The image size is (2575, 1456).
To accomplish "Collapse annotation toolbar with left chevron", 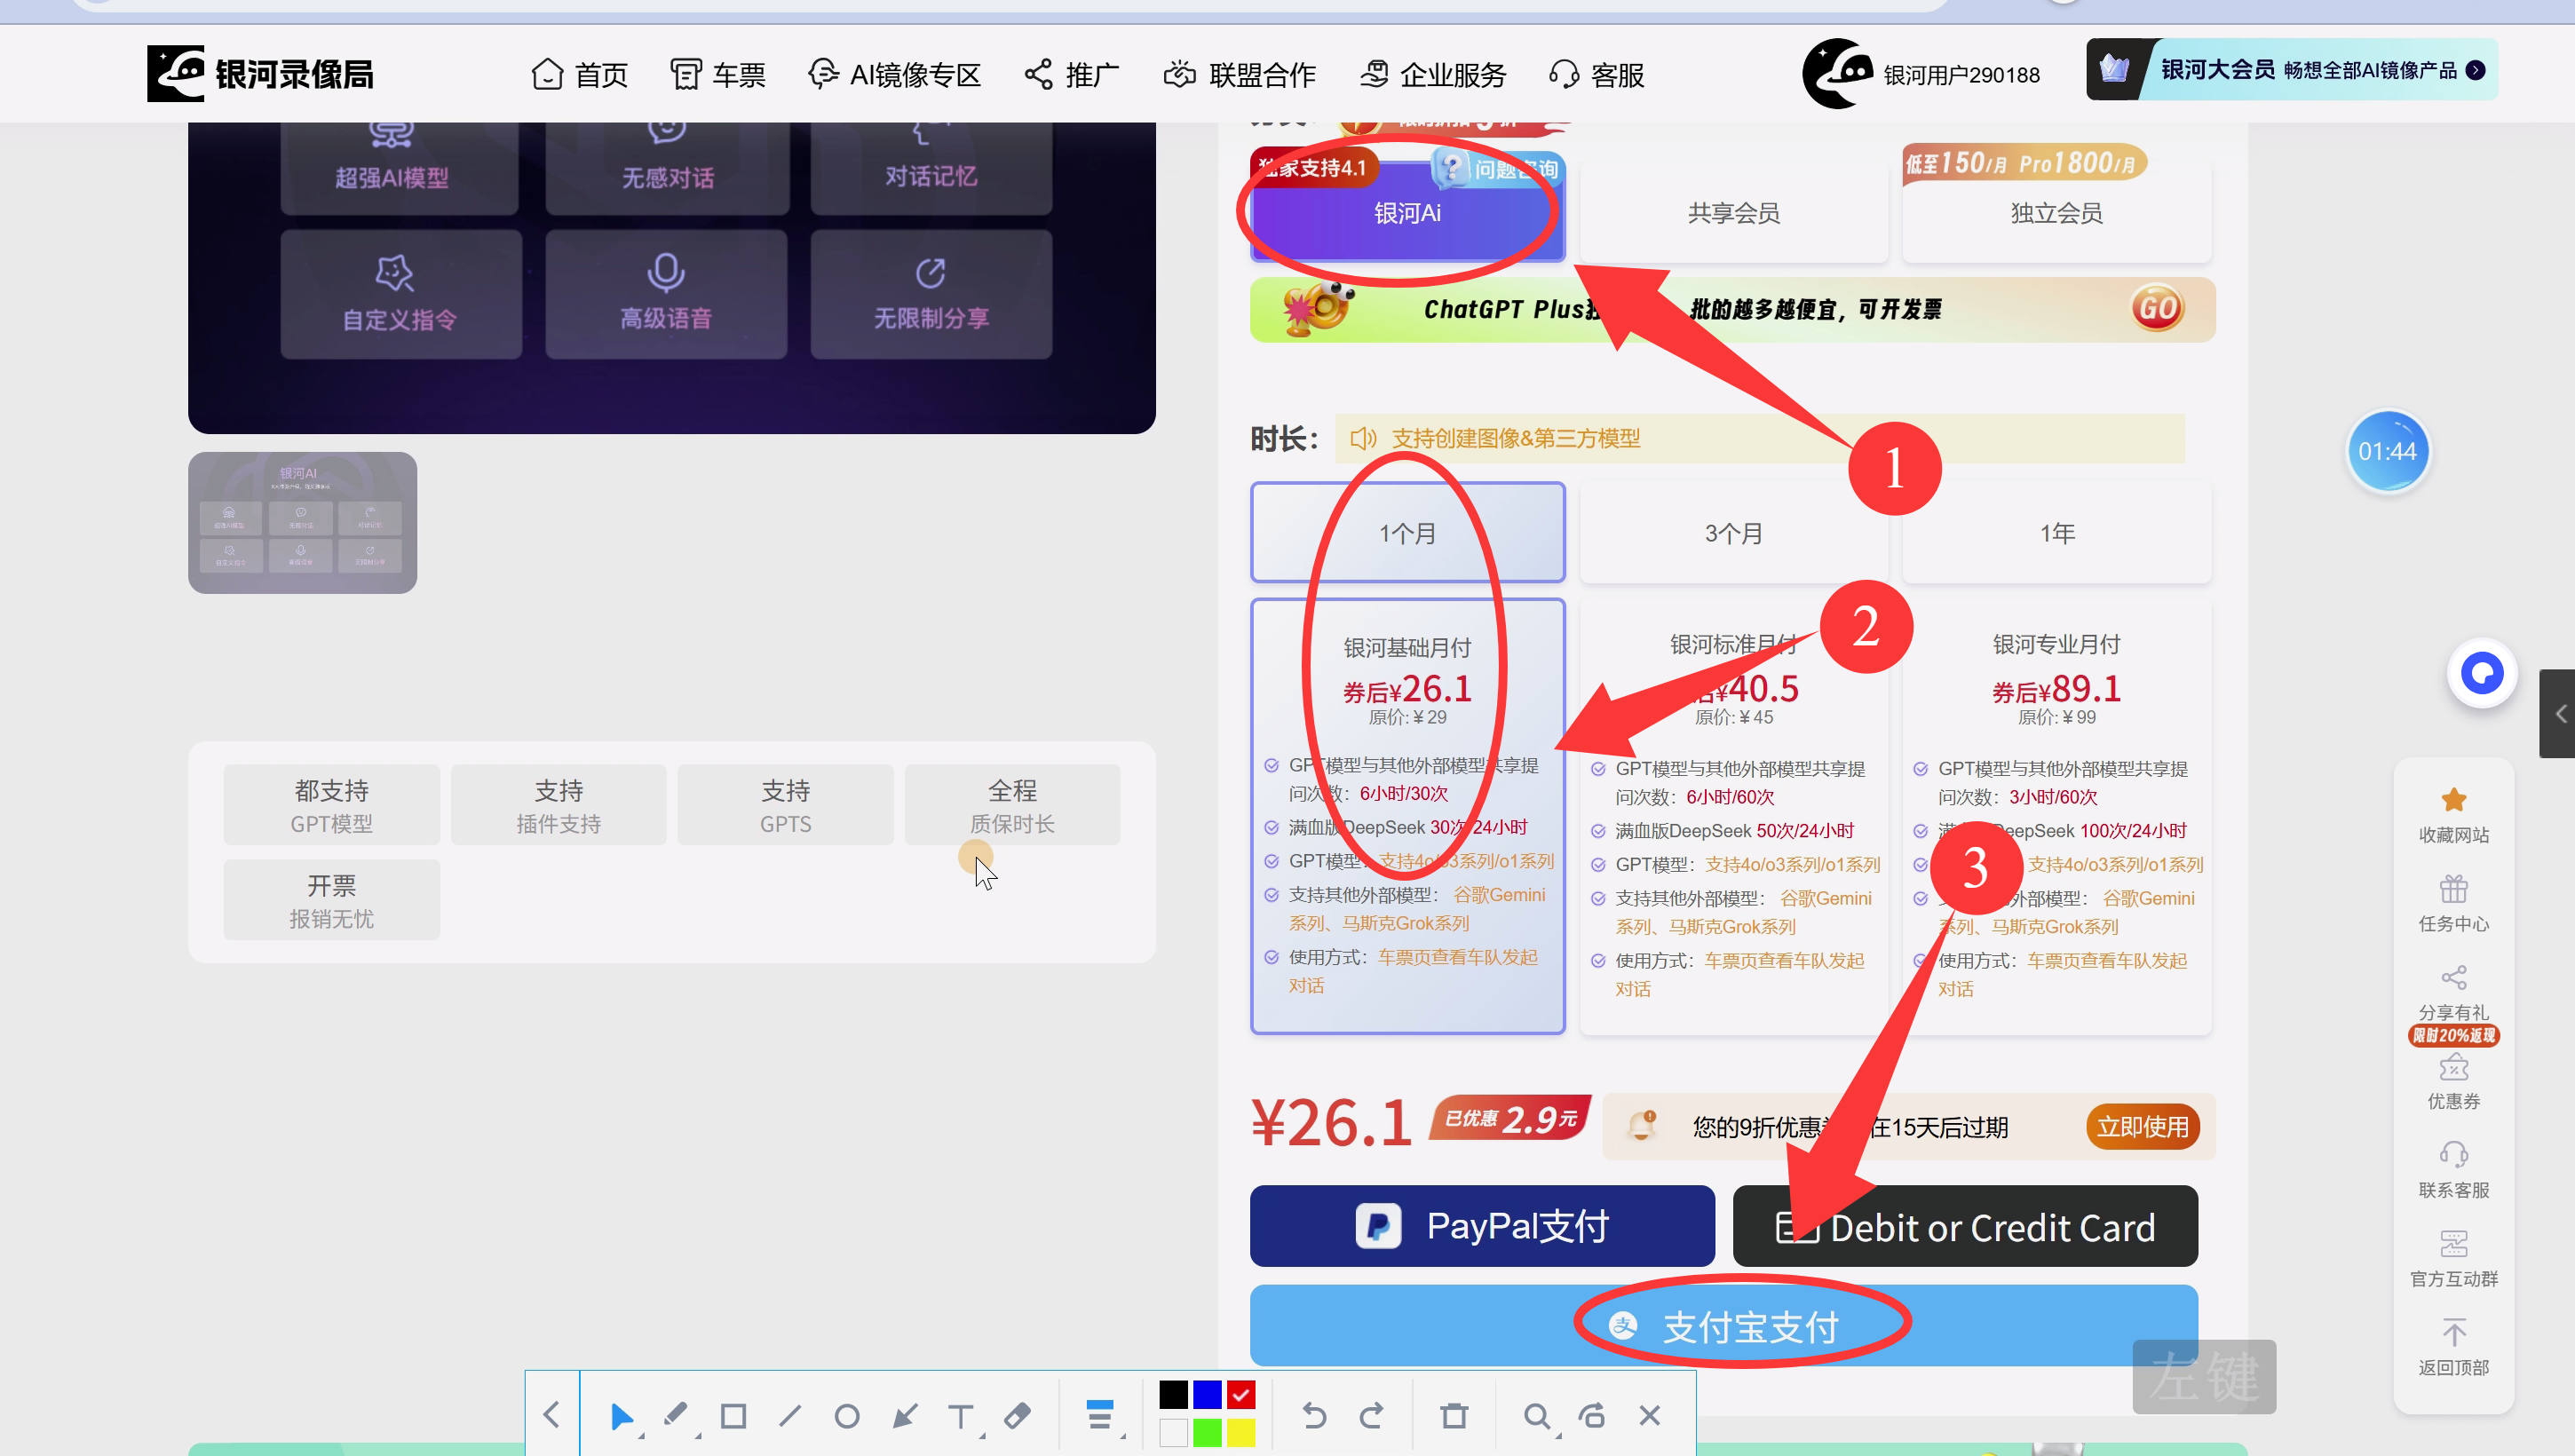I will coord(551,1416).
